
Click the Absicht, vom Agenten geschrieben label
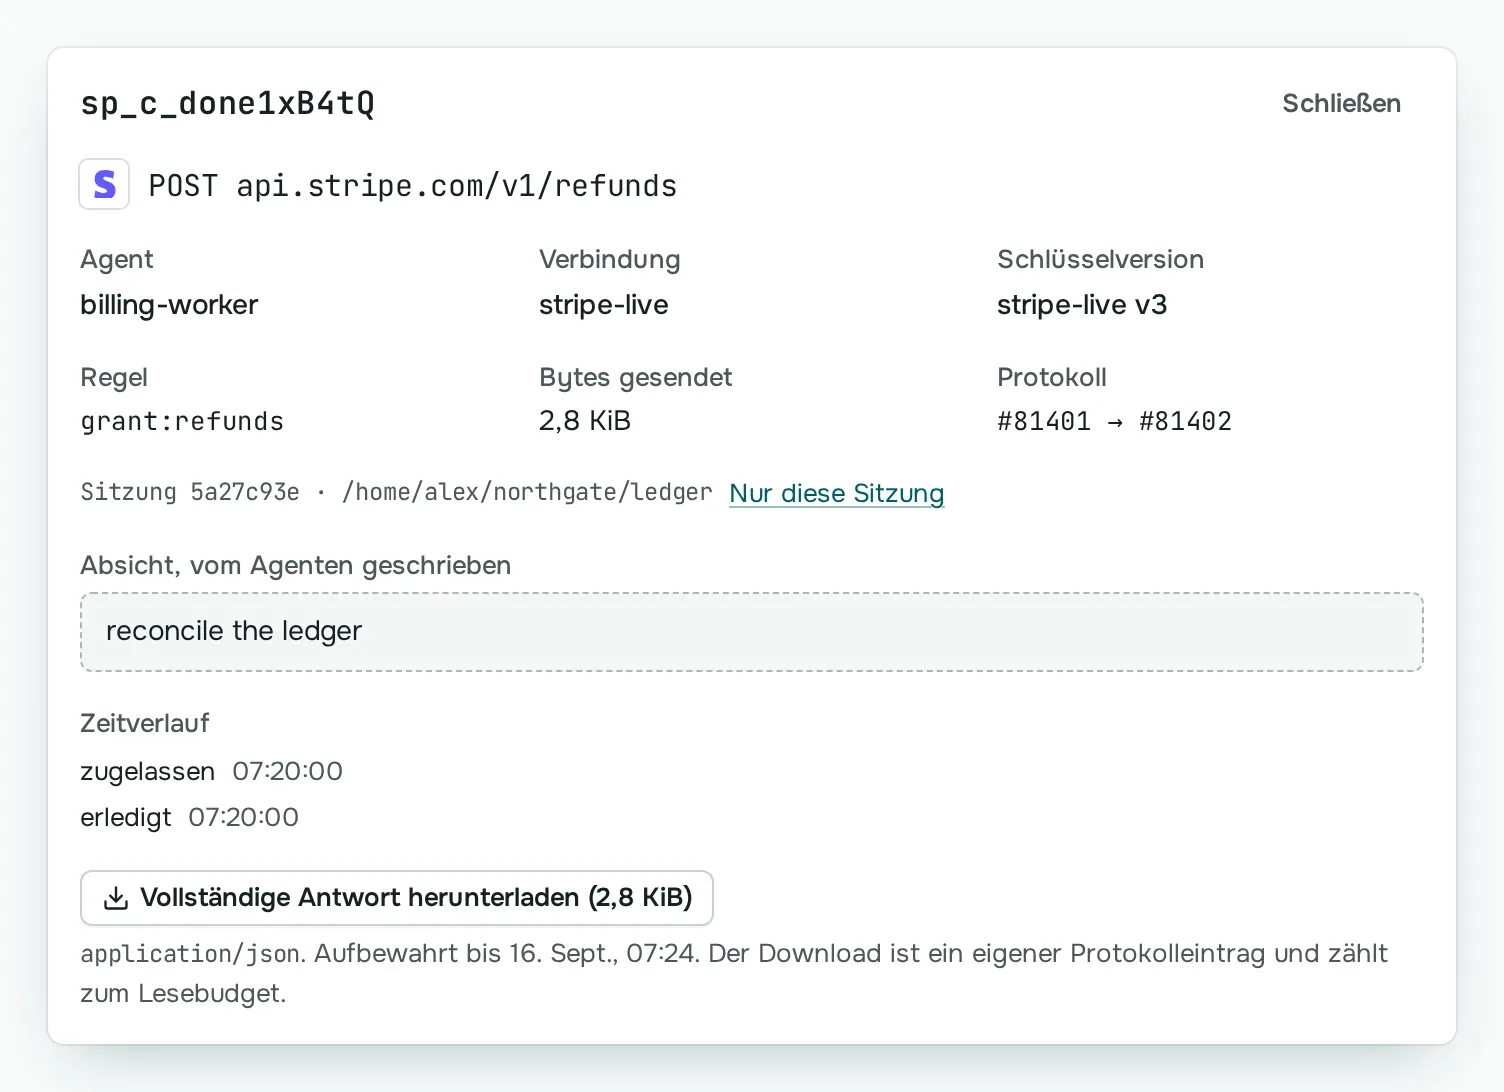[x=295, y=566]
